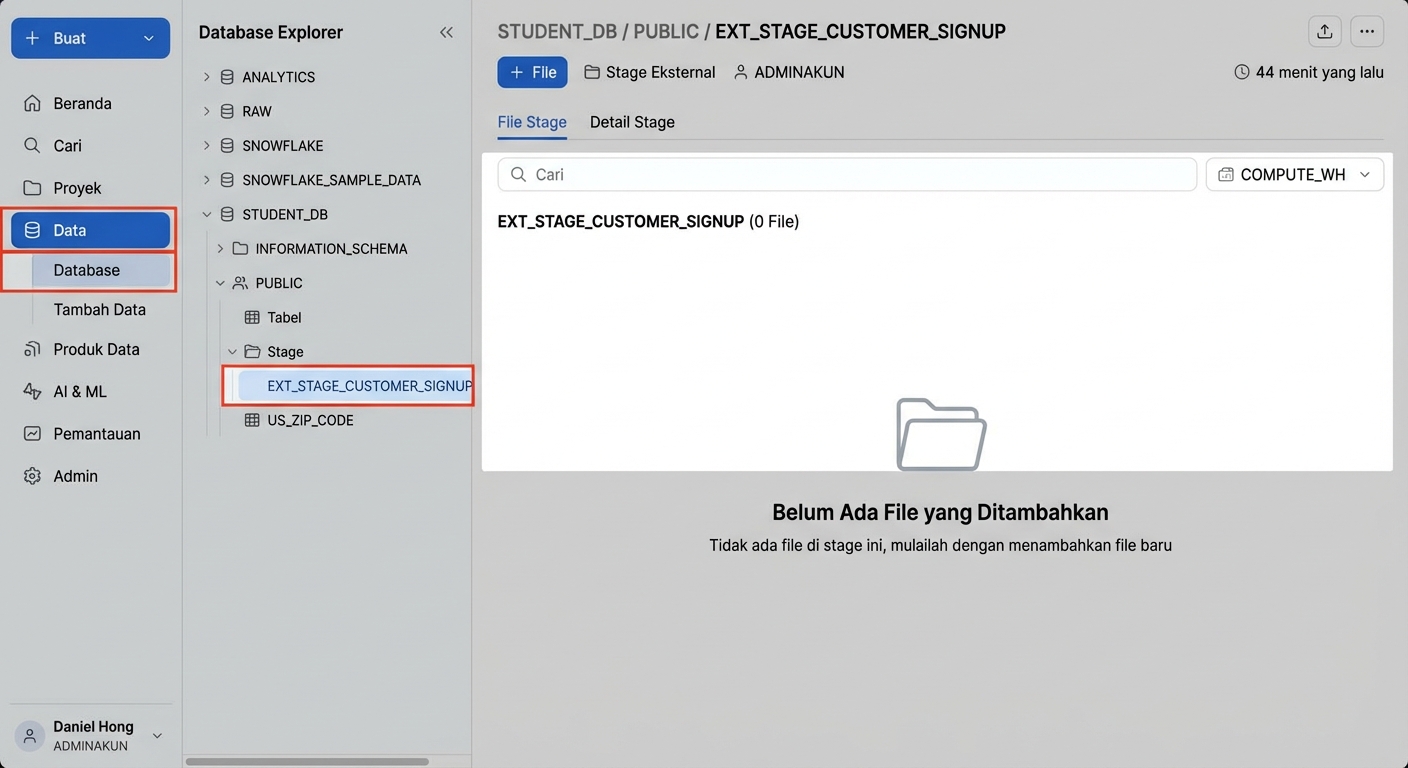Open the more options ellipsis menu
This screenshot has height=768, width=1408.
(x=1366, y=31)
